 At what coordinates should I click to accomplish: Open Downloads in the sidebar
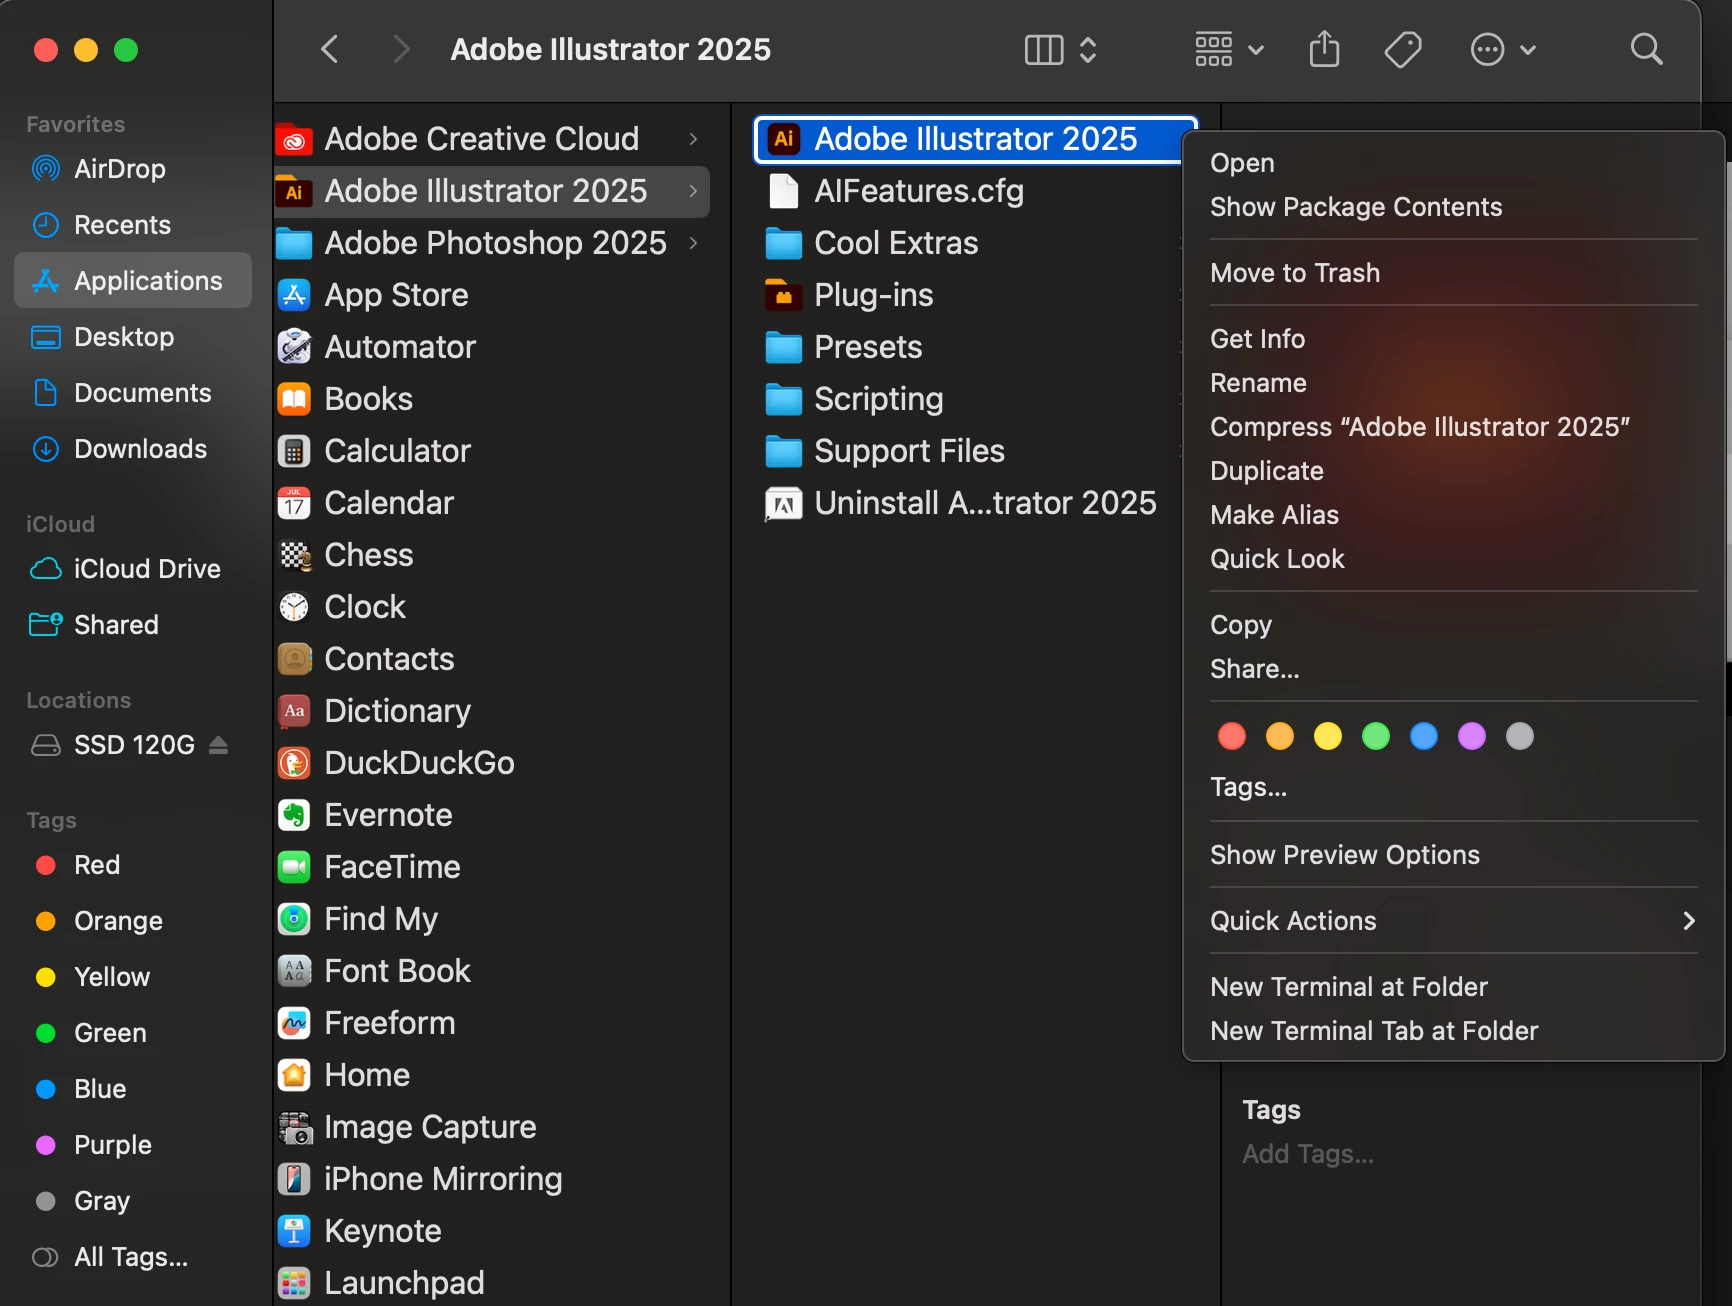[x=133, y=449]
